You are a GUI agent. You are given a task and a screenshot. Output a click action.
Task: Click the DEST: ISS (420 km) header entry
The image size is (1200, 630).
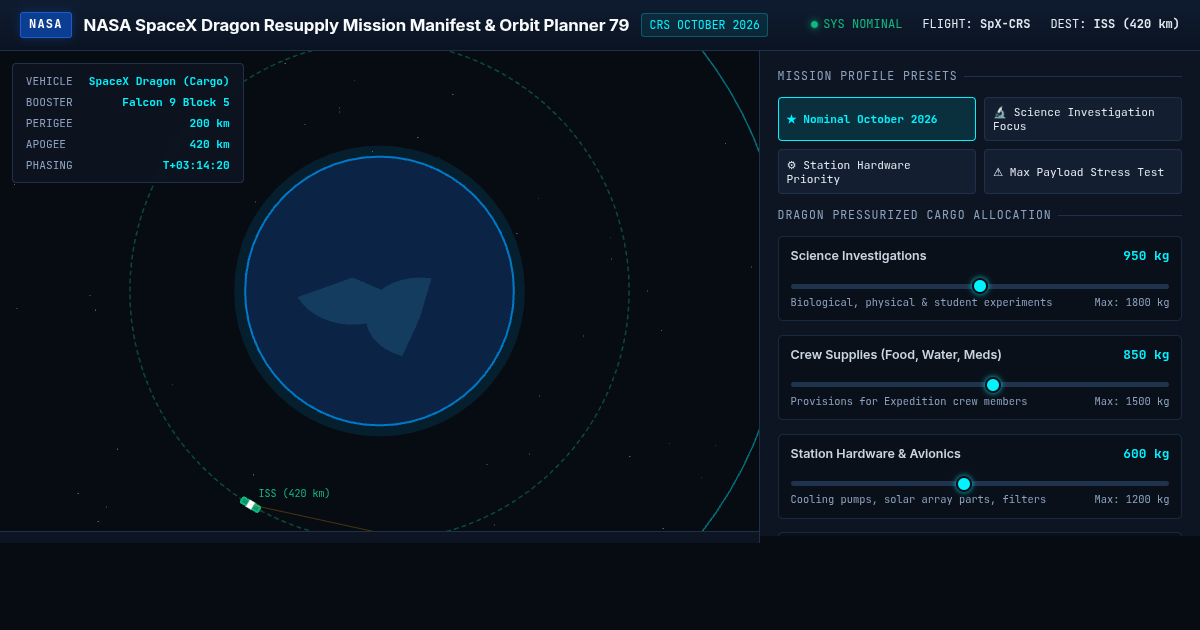coord(1115,25)
